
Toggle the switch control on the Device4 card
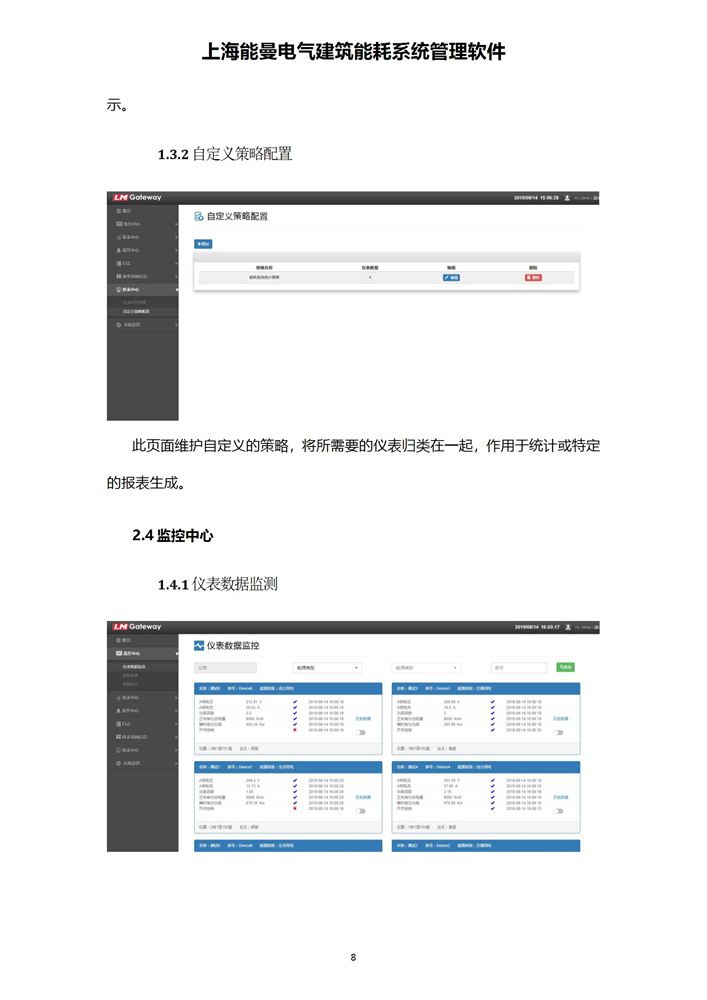(558, 810)
